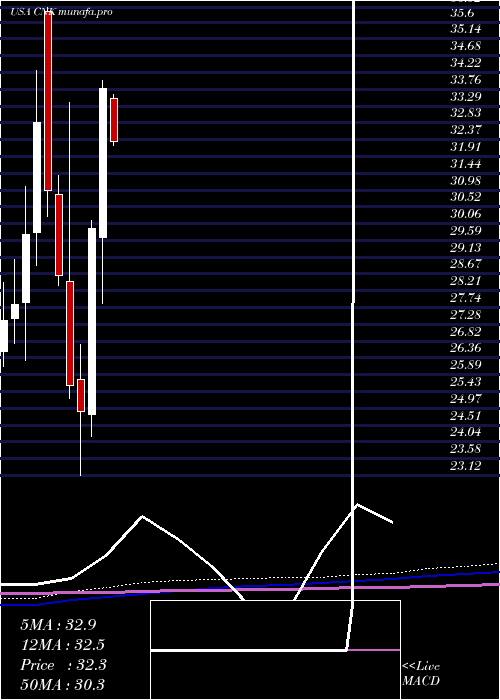Click the 35.14 price axis label
Viewport: 500px width, 700px height.
pos(466,29)
